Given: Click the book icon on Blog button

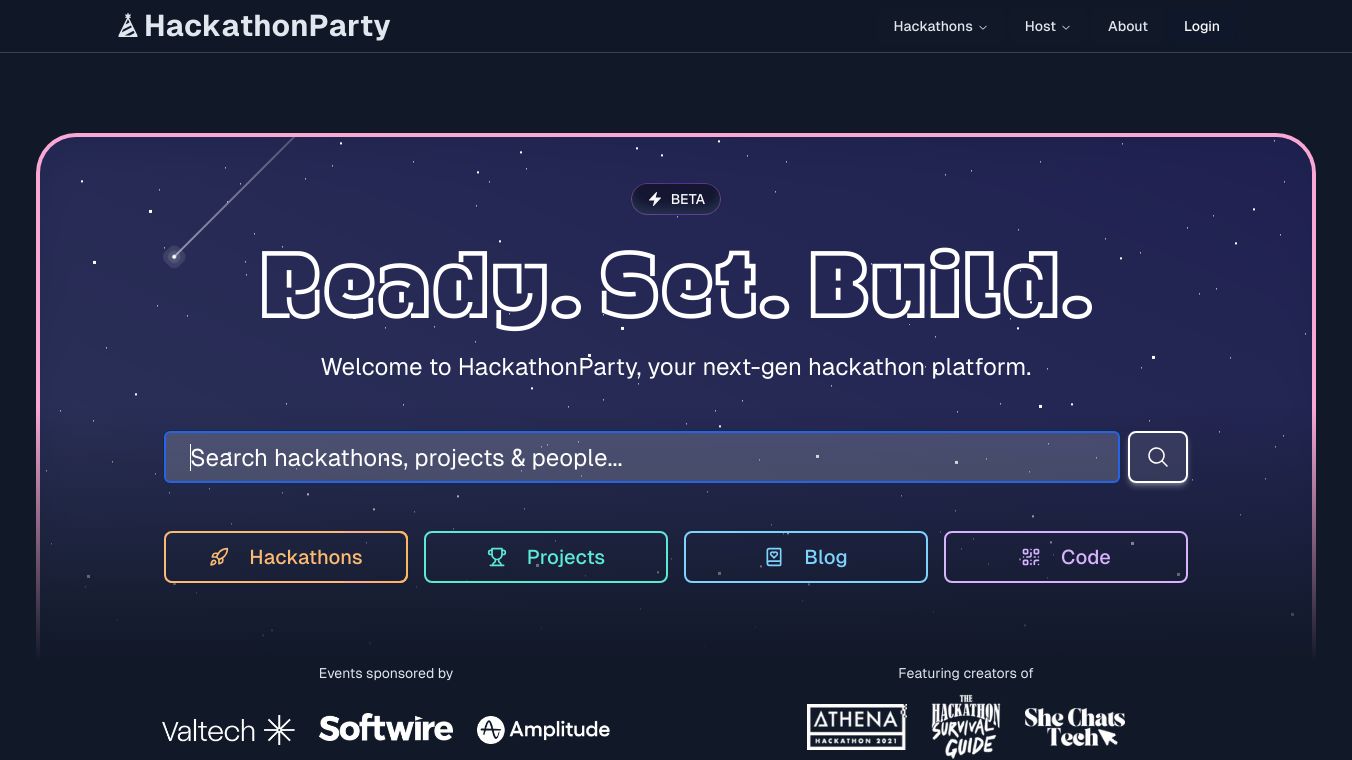Looking at the screenshot, I should pos(774,557).
